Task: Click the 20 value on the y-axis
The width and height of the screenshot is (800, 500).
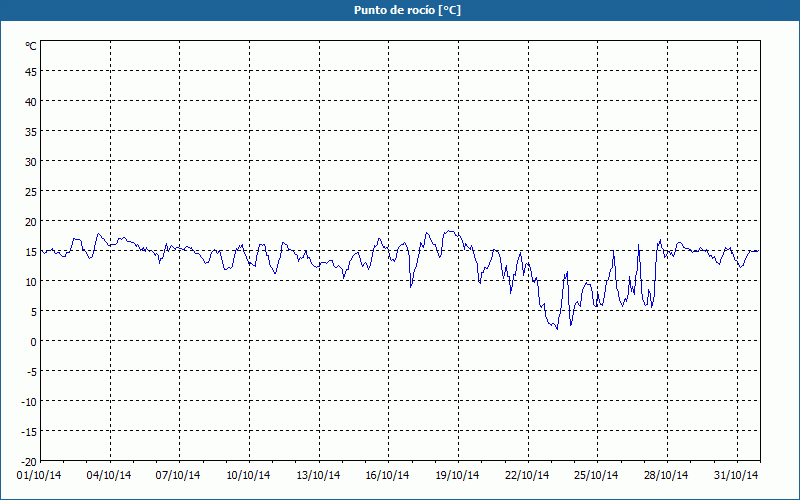Action: pos(31,222)
